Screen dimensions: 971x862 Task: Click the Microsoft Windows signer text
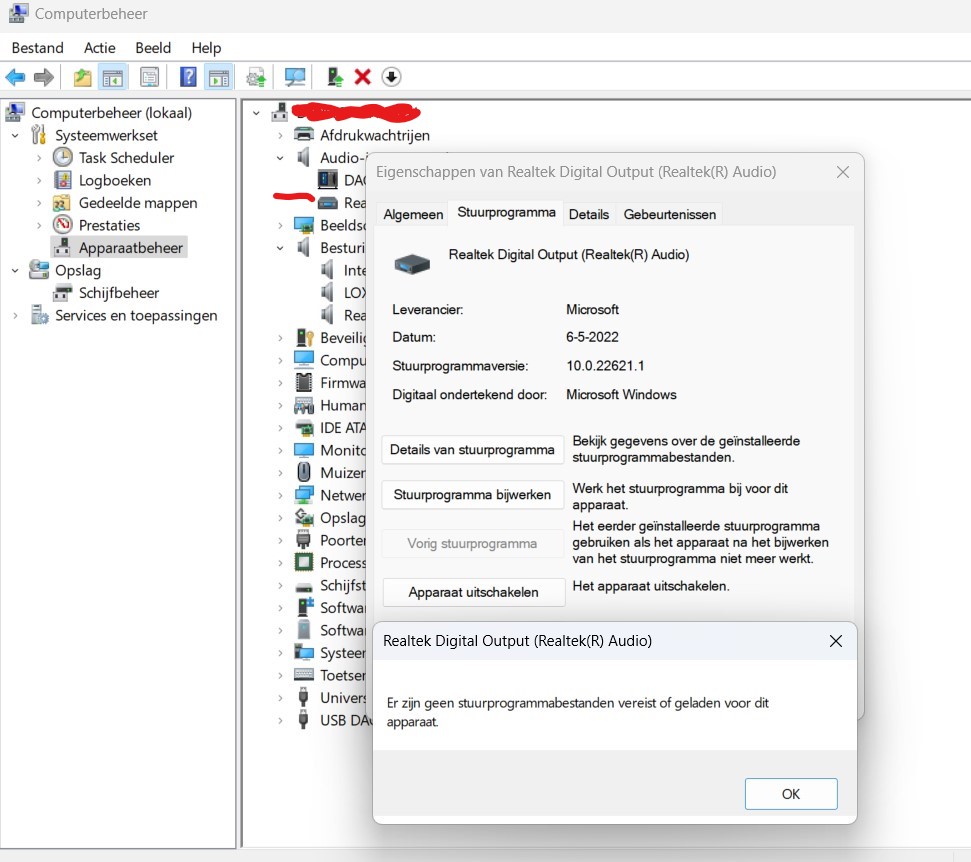pyautogui.click(x=621, y=394)
